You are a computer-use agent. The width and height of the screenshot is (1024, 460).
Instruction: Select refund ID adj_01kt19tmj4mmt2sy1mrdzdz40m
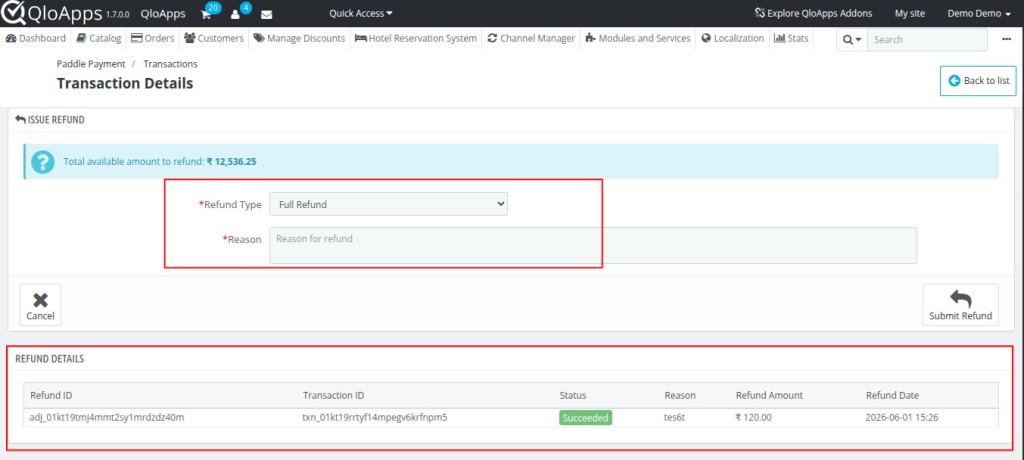tap(107, 418)
